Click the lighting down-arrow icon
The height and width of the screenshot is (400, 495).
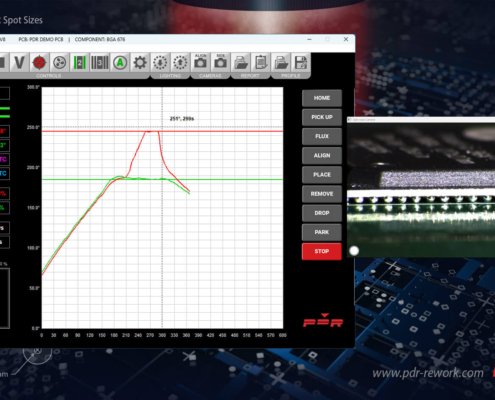click(x=160, y=62)
